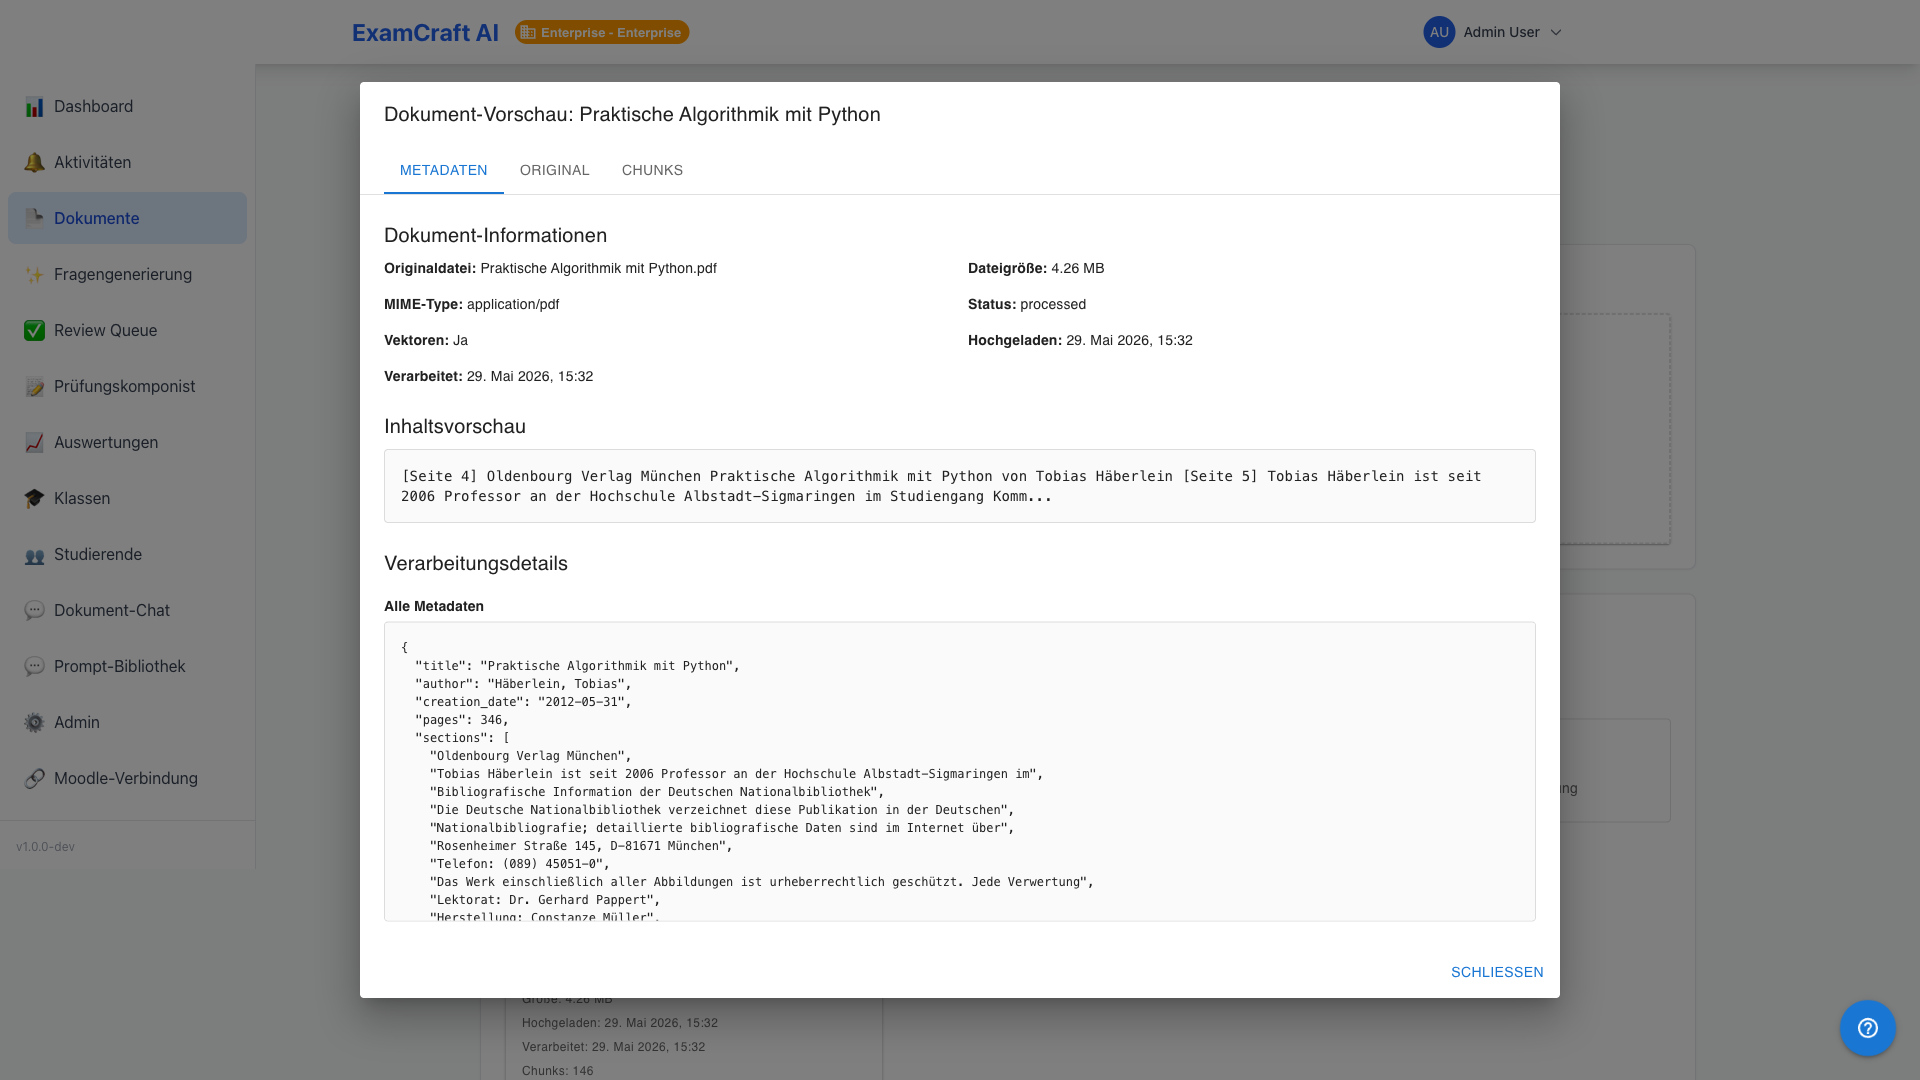Click the ExamCraft AI logo link

425,33
